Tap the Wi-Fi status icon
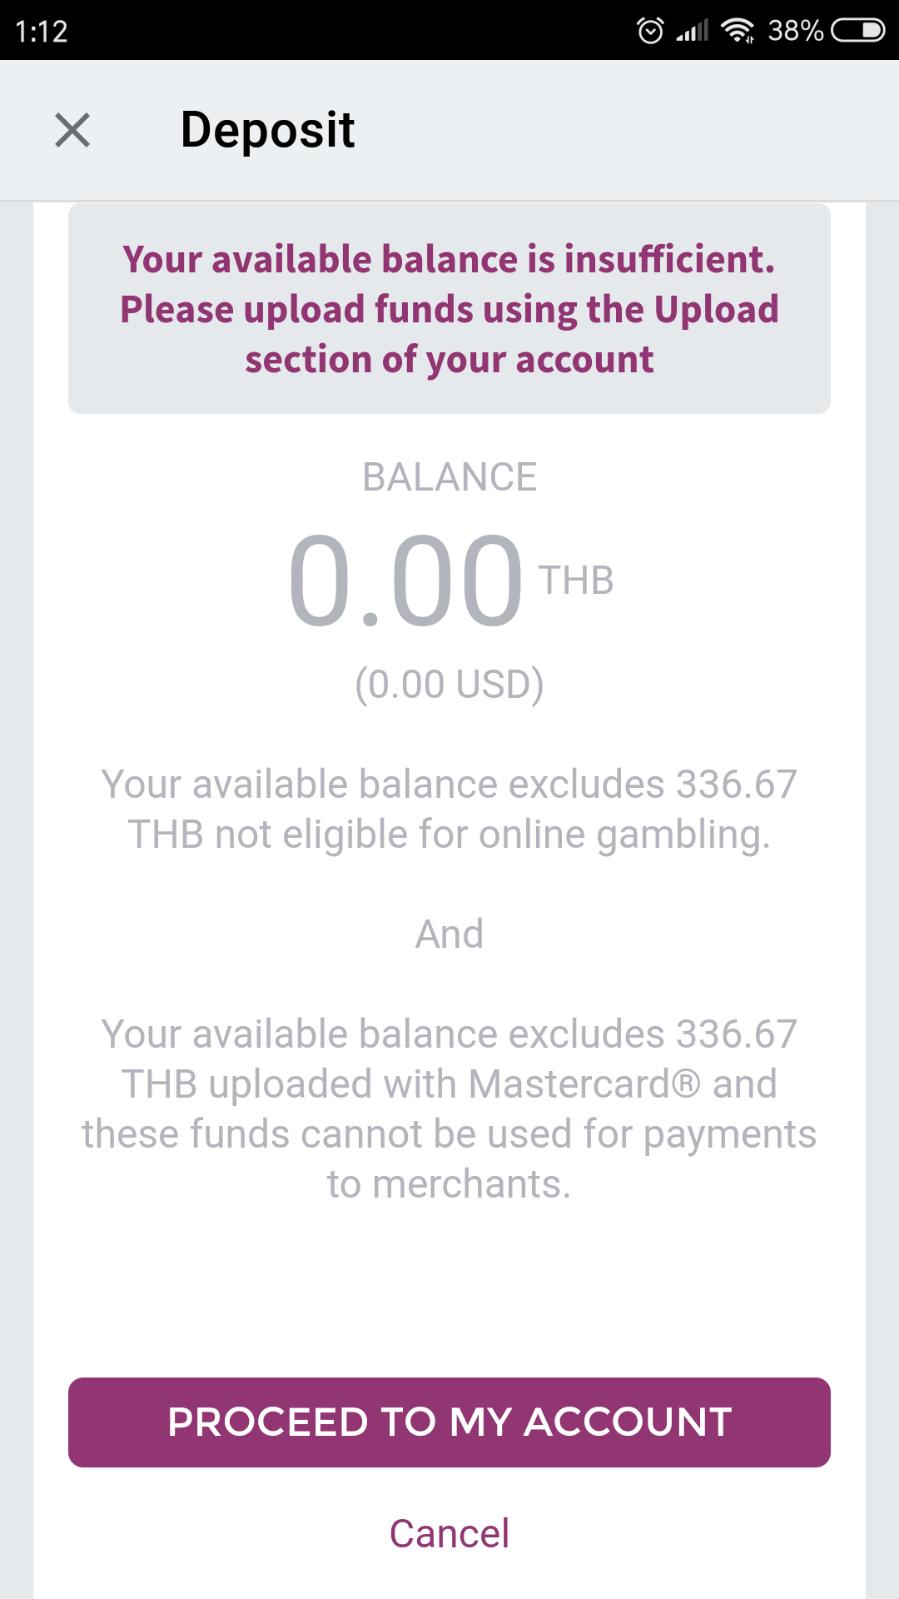The image size is (899, 1599). [x=738, y=32]
